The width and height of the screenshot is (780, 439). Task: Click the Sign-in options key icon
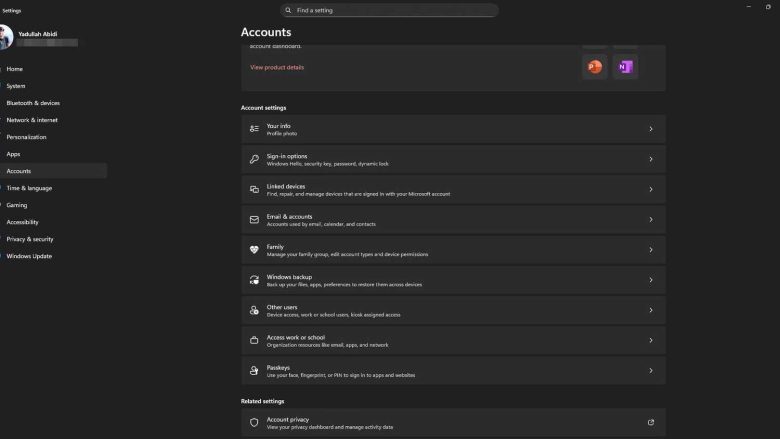254,159
